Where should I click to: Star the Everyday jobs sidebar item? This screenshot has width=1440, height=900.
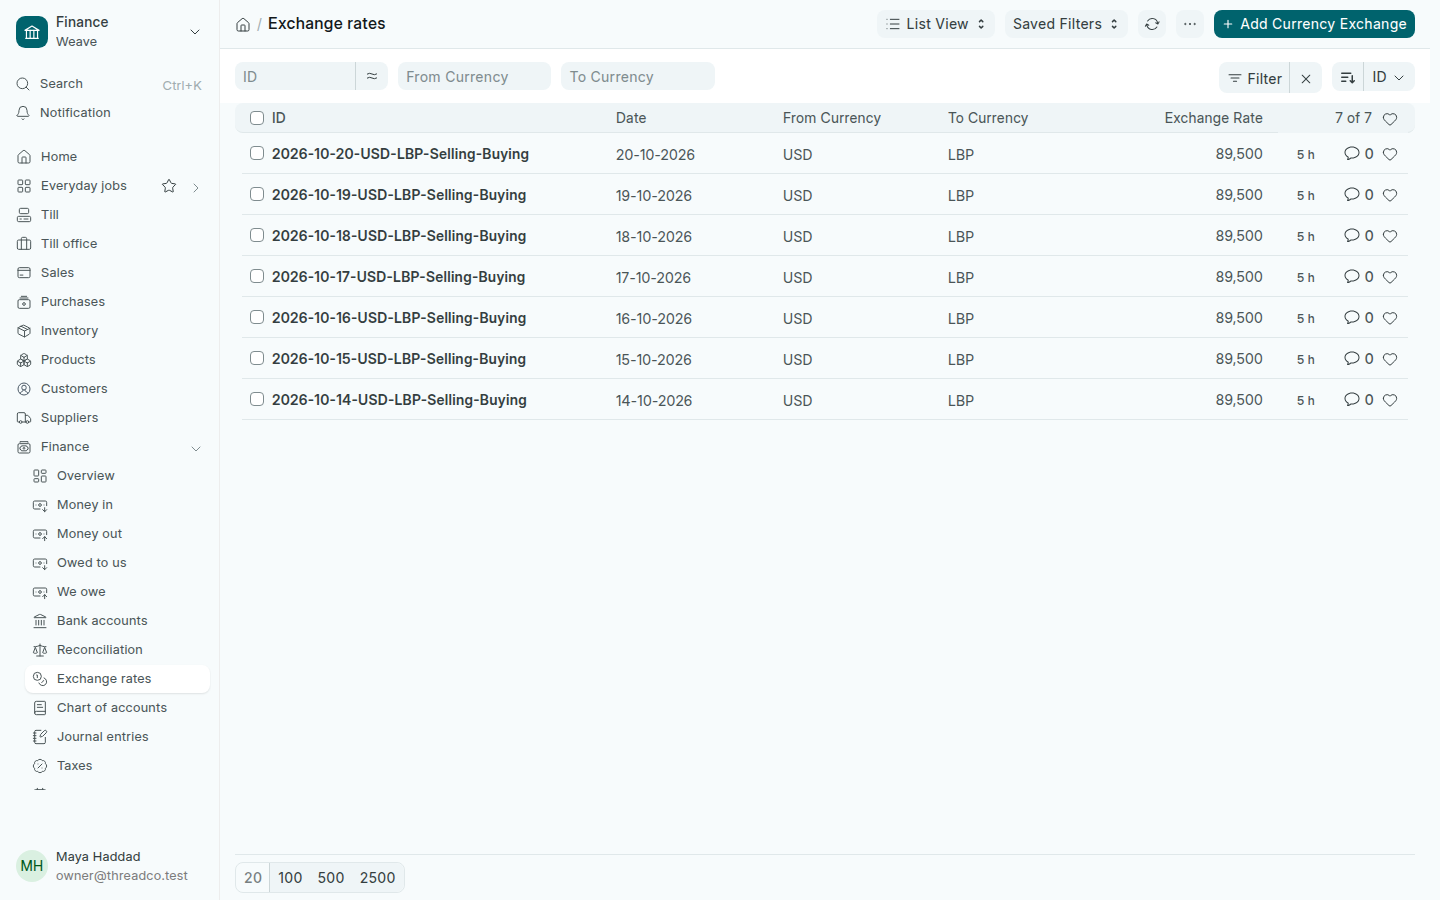click(169, 186)
